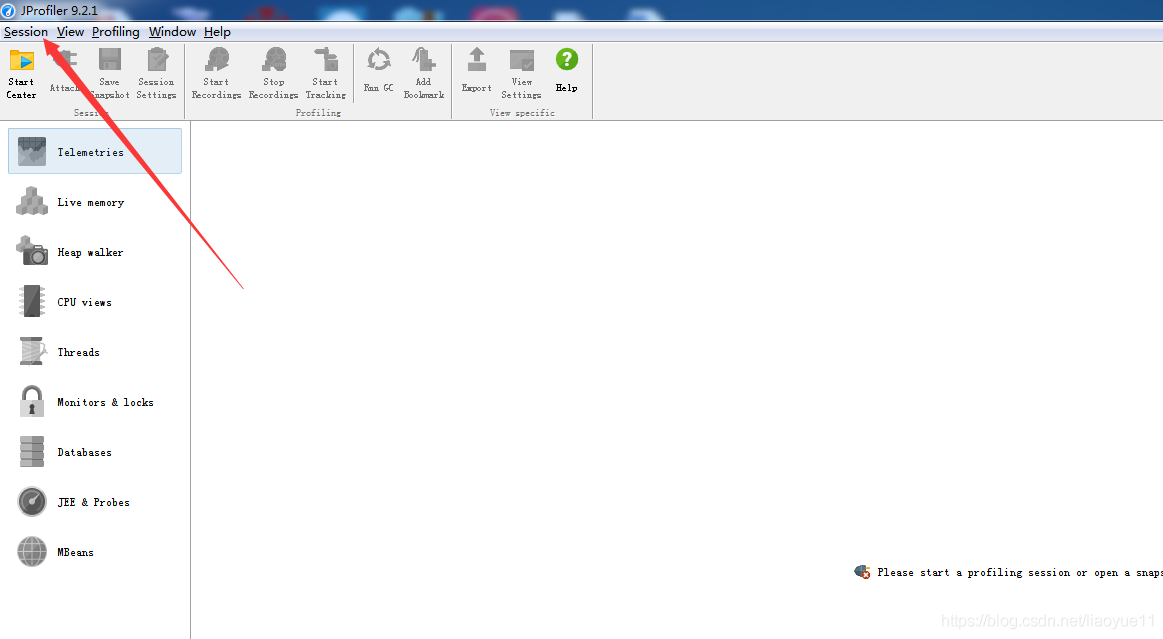Open the Start Center
The height and width of the screenshot is (639, 1163).
click(22, 73)
